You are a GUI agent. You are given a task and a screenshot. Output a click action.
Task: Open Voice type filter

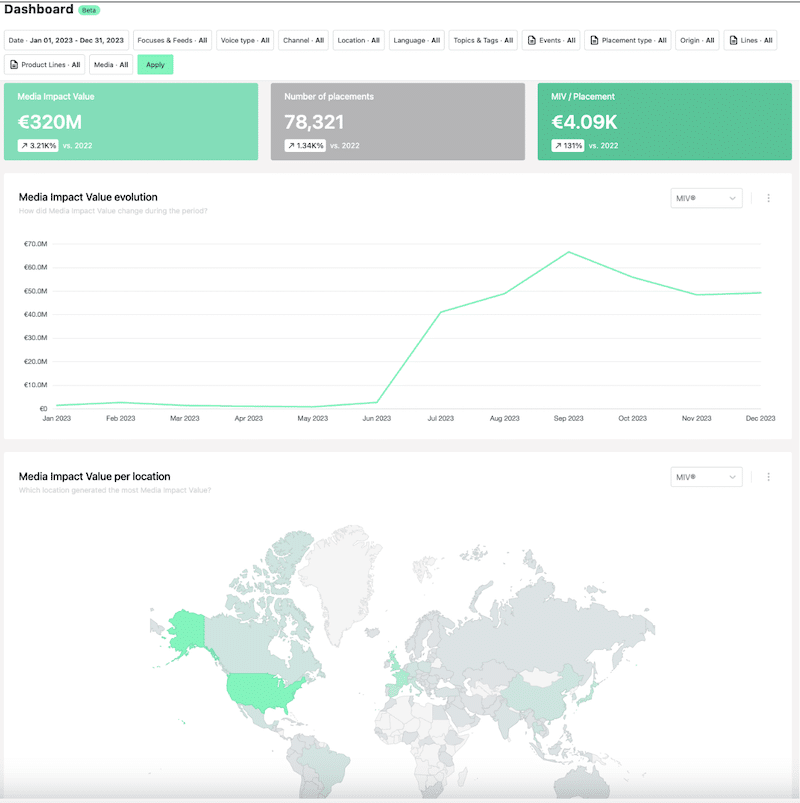click(245, 40)
